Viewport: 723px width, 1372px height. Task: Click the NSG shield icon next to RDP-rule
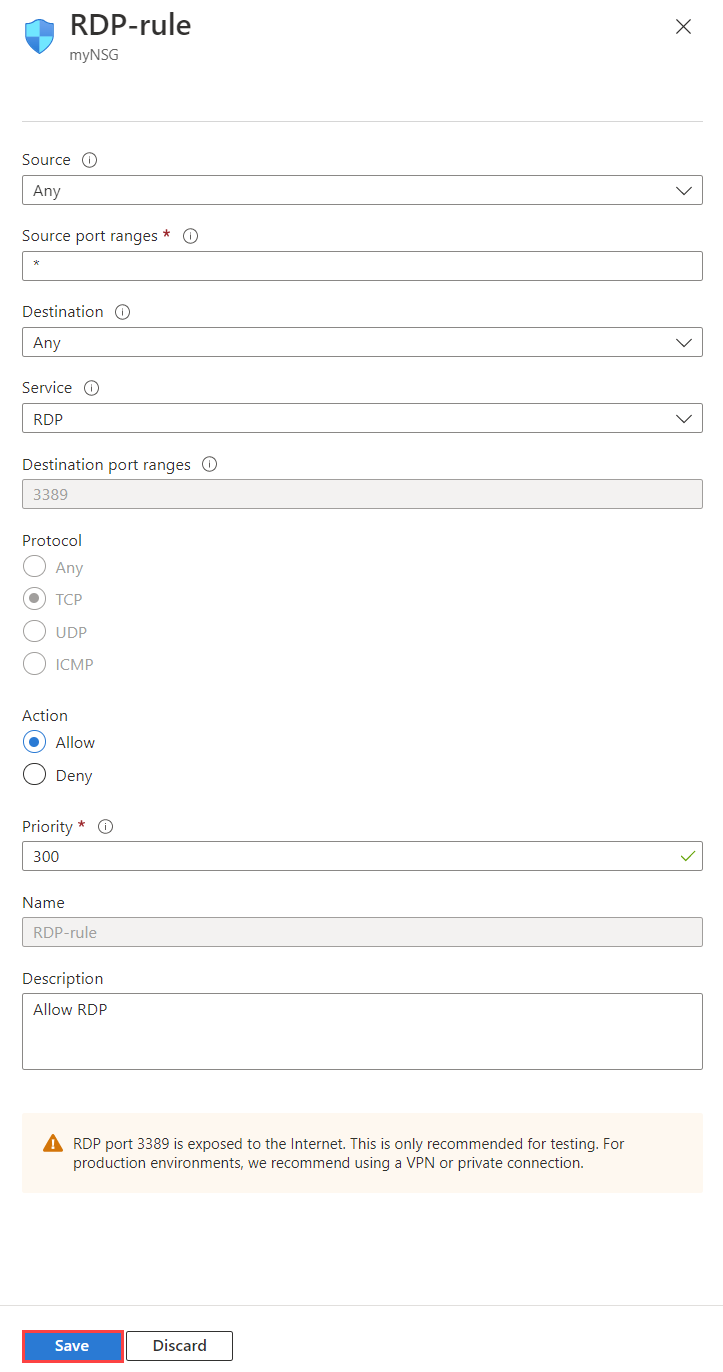point(38,35)
